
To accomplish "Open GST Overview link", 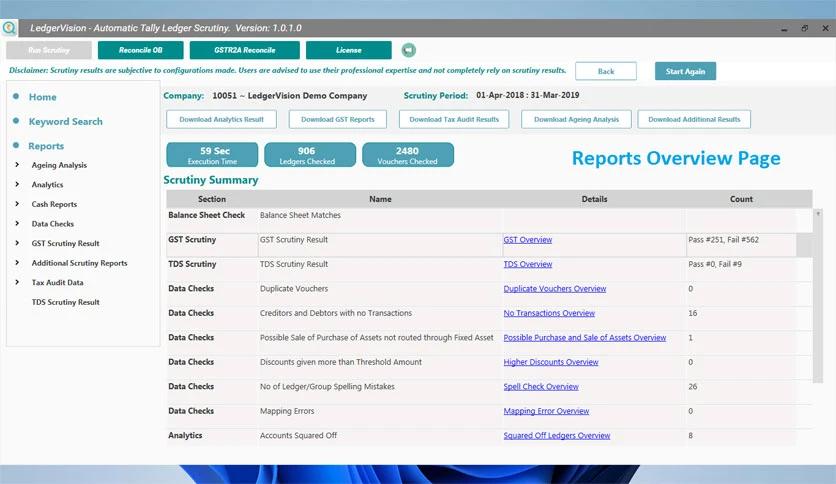I will pyautogui.click(x=528, y=240).
